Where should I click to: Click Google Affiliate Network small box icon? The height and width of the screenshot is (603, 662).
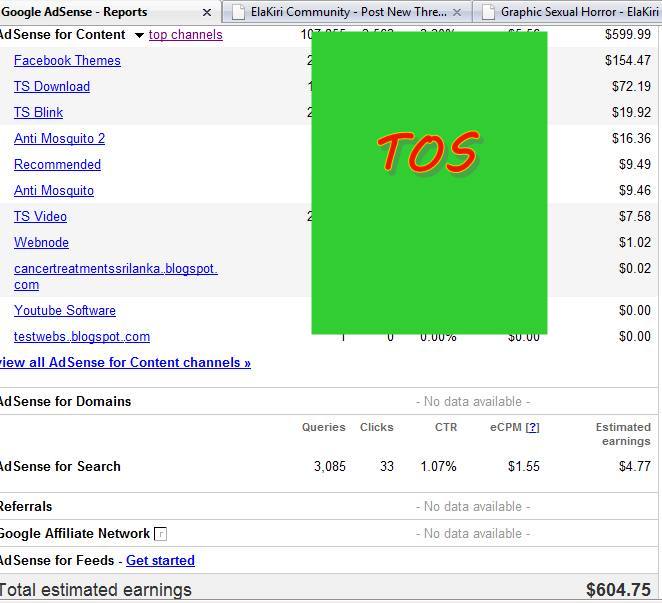point(160,534)
